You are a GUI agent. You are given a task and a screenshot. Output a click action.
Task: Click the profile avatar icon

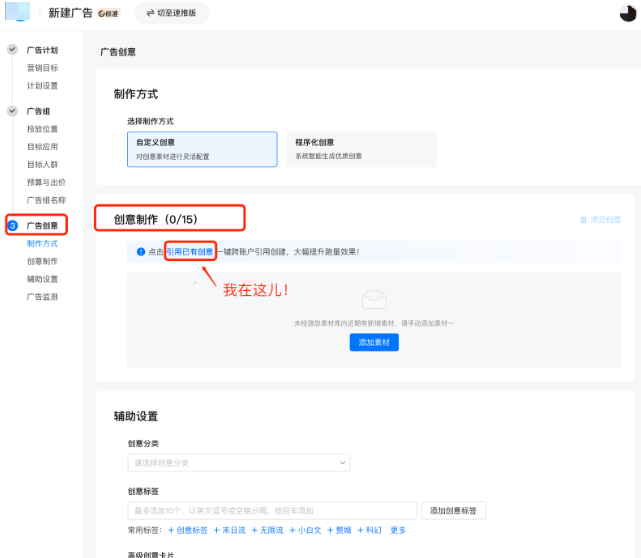[628, 13]
